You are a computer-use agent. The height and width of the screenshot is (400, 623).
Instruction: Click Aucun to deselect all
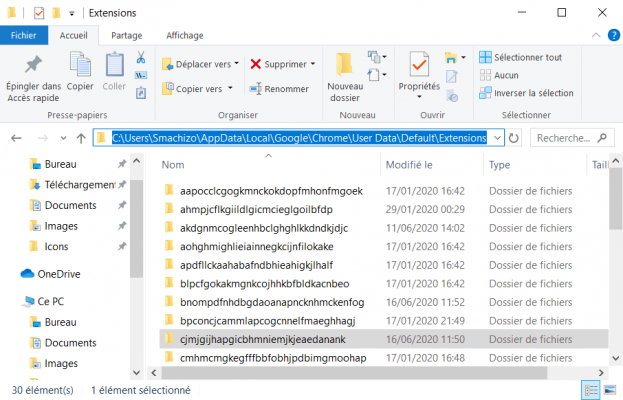click(x=499, y=75)
